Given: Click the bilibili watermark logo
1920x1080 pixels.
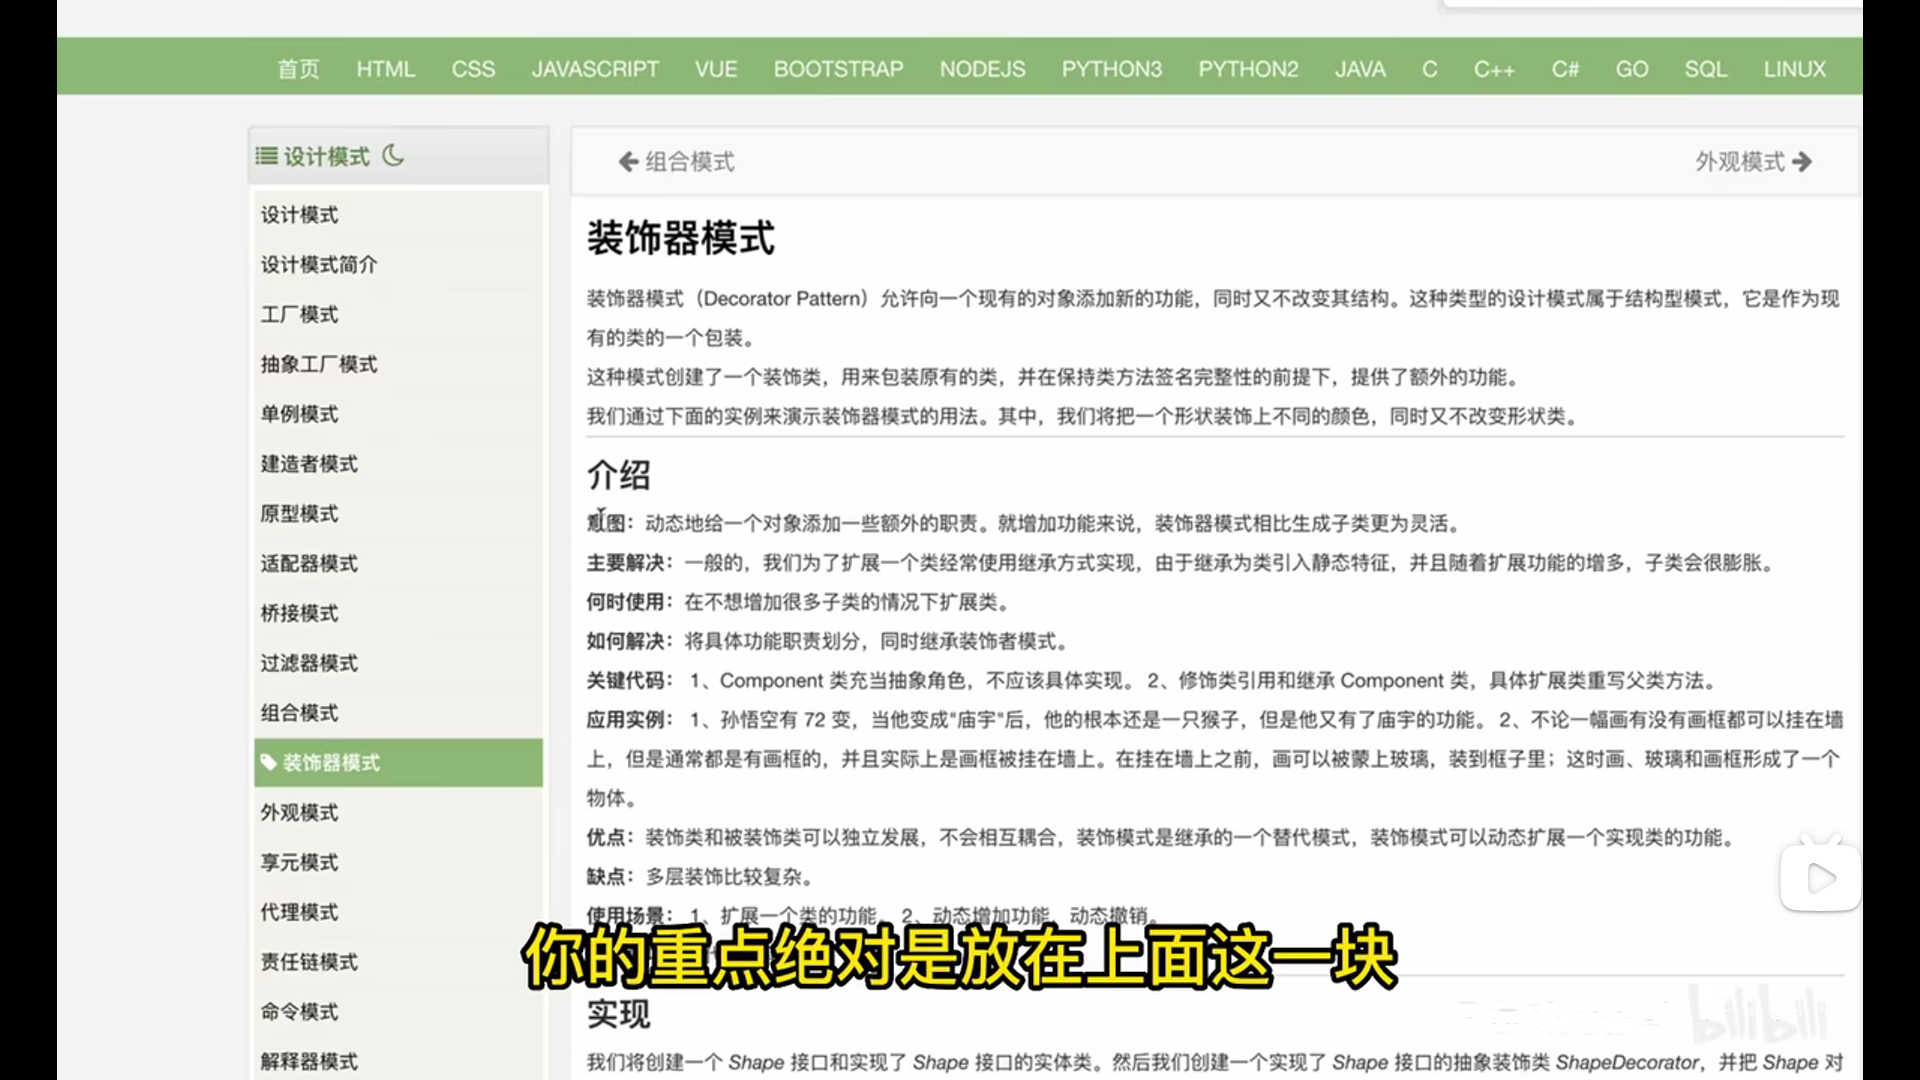Looking at the screenshot, I should [1757, 1014].
